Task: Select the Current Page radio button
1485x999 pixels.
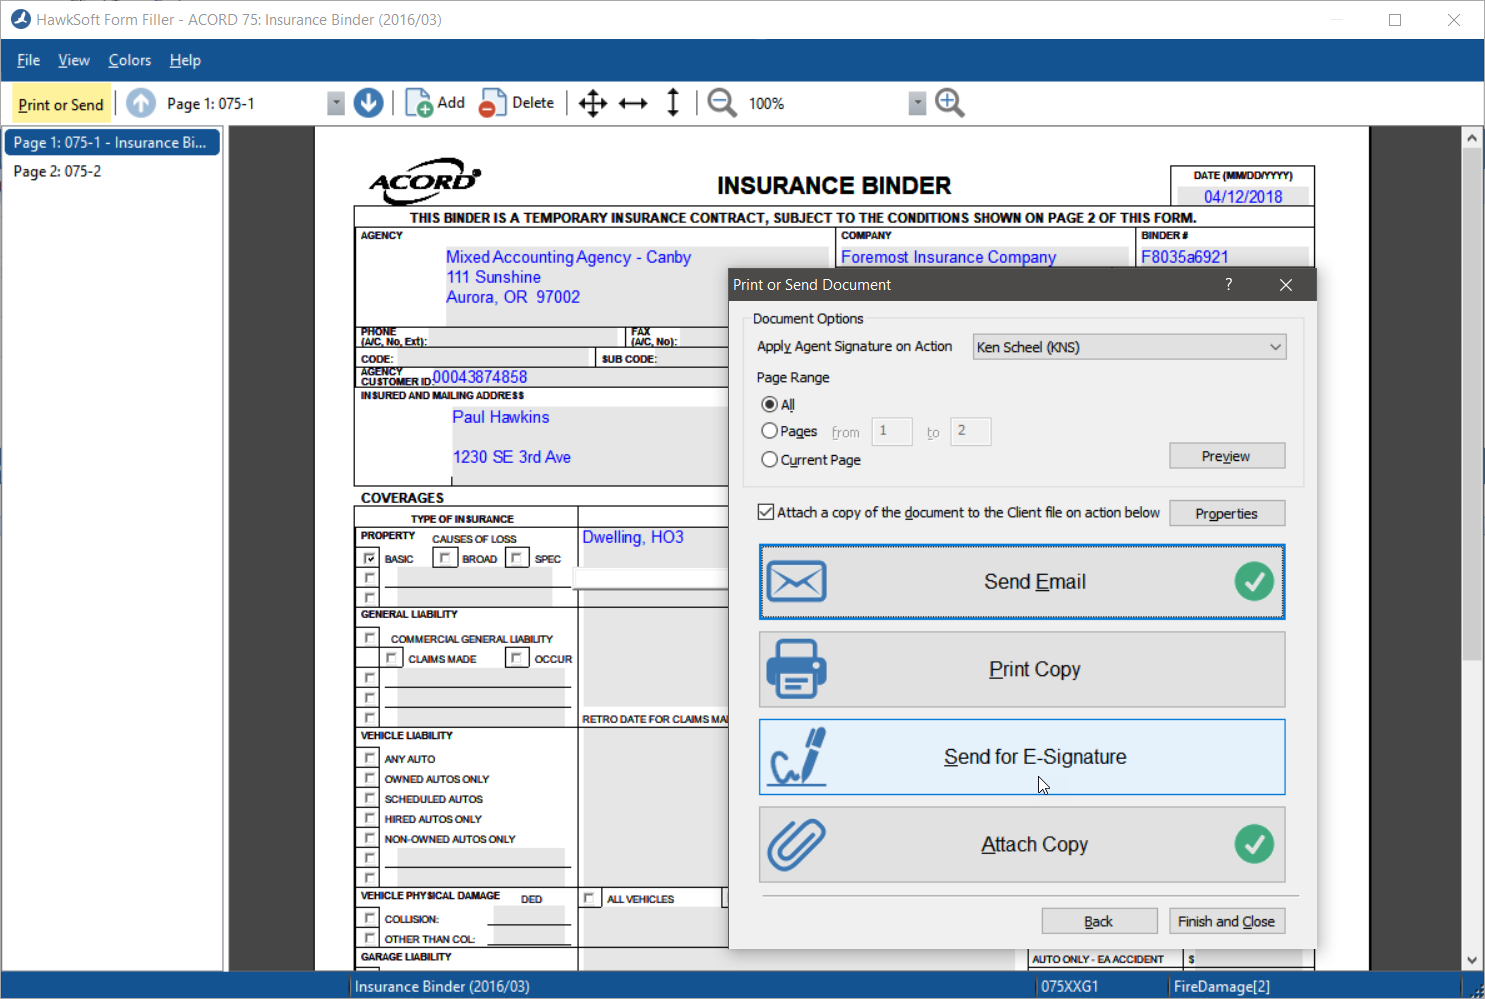Action: coord(769,459)
